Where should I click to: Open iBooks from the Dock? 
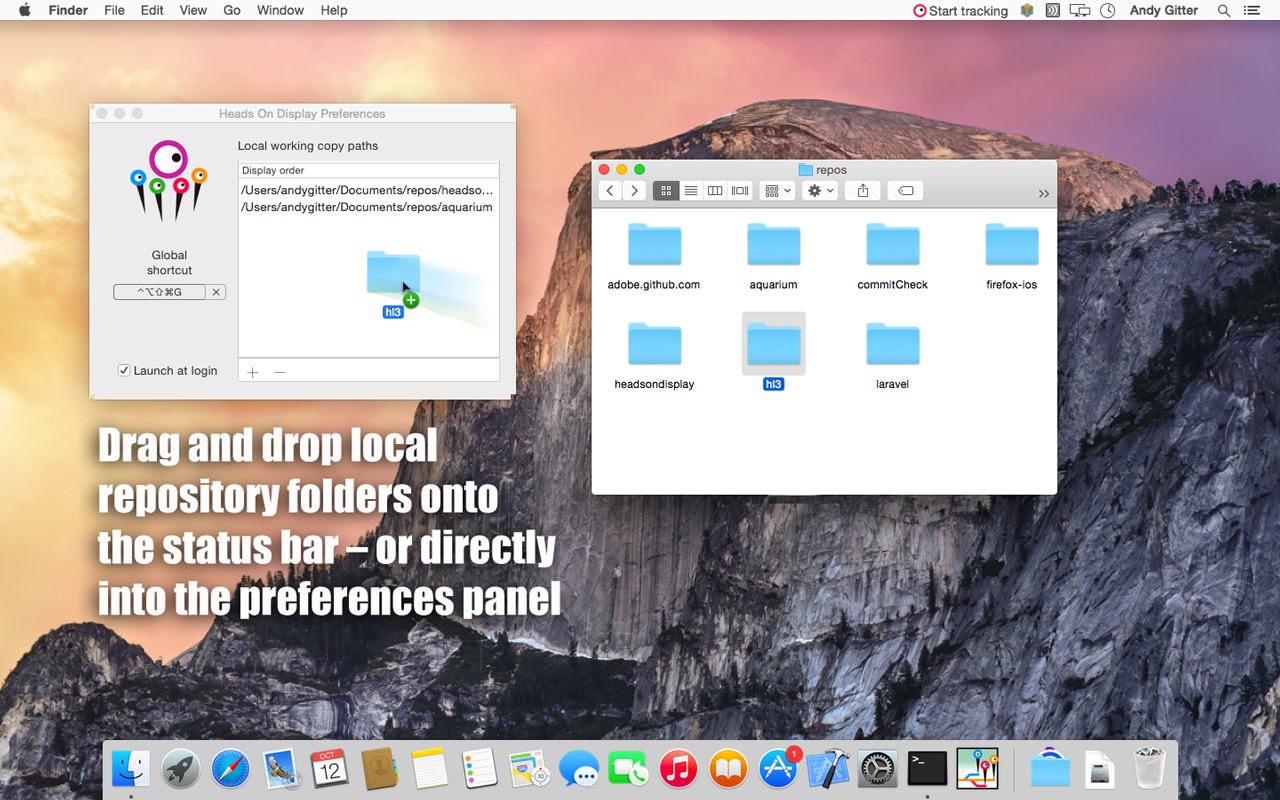pyautogui.click(x=728, y=769)
